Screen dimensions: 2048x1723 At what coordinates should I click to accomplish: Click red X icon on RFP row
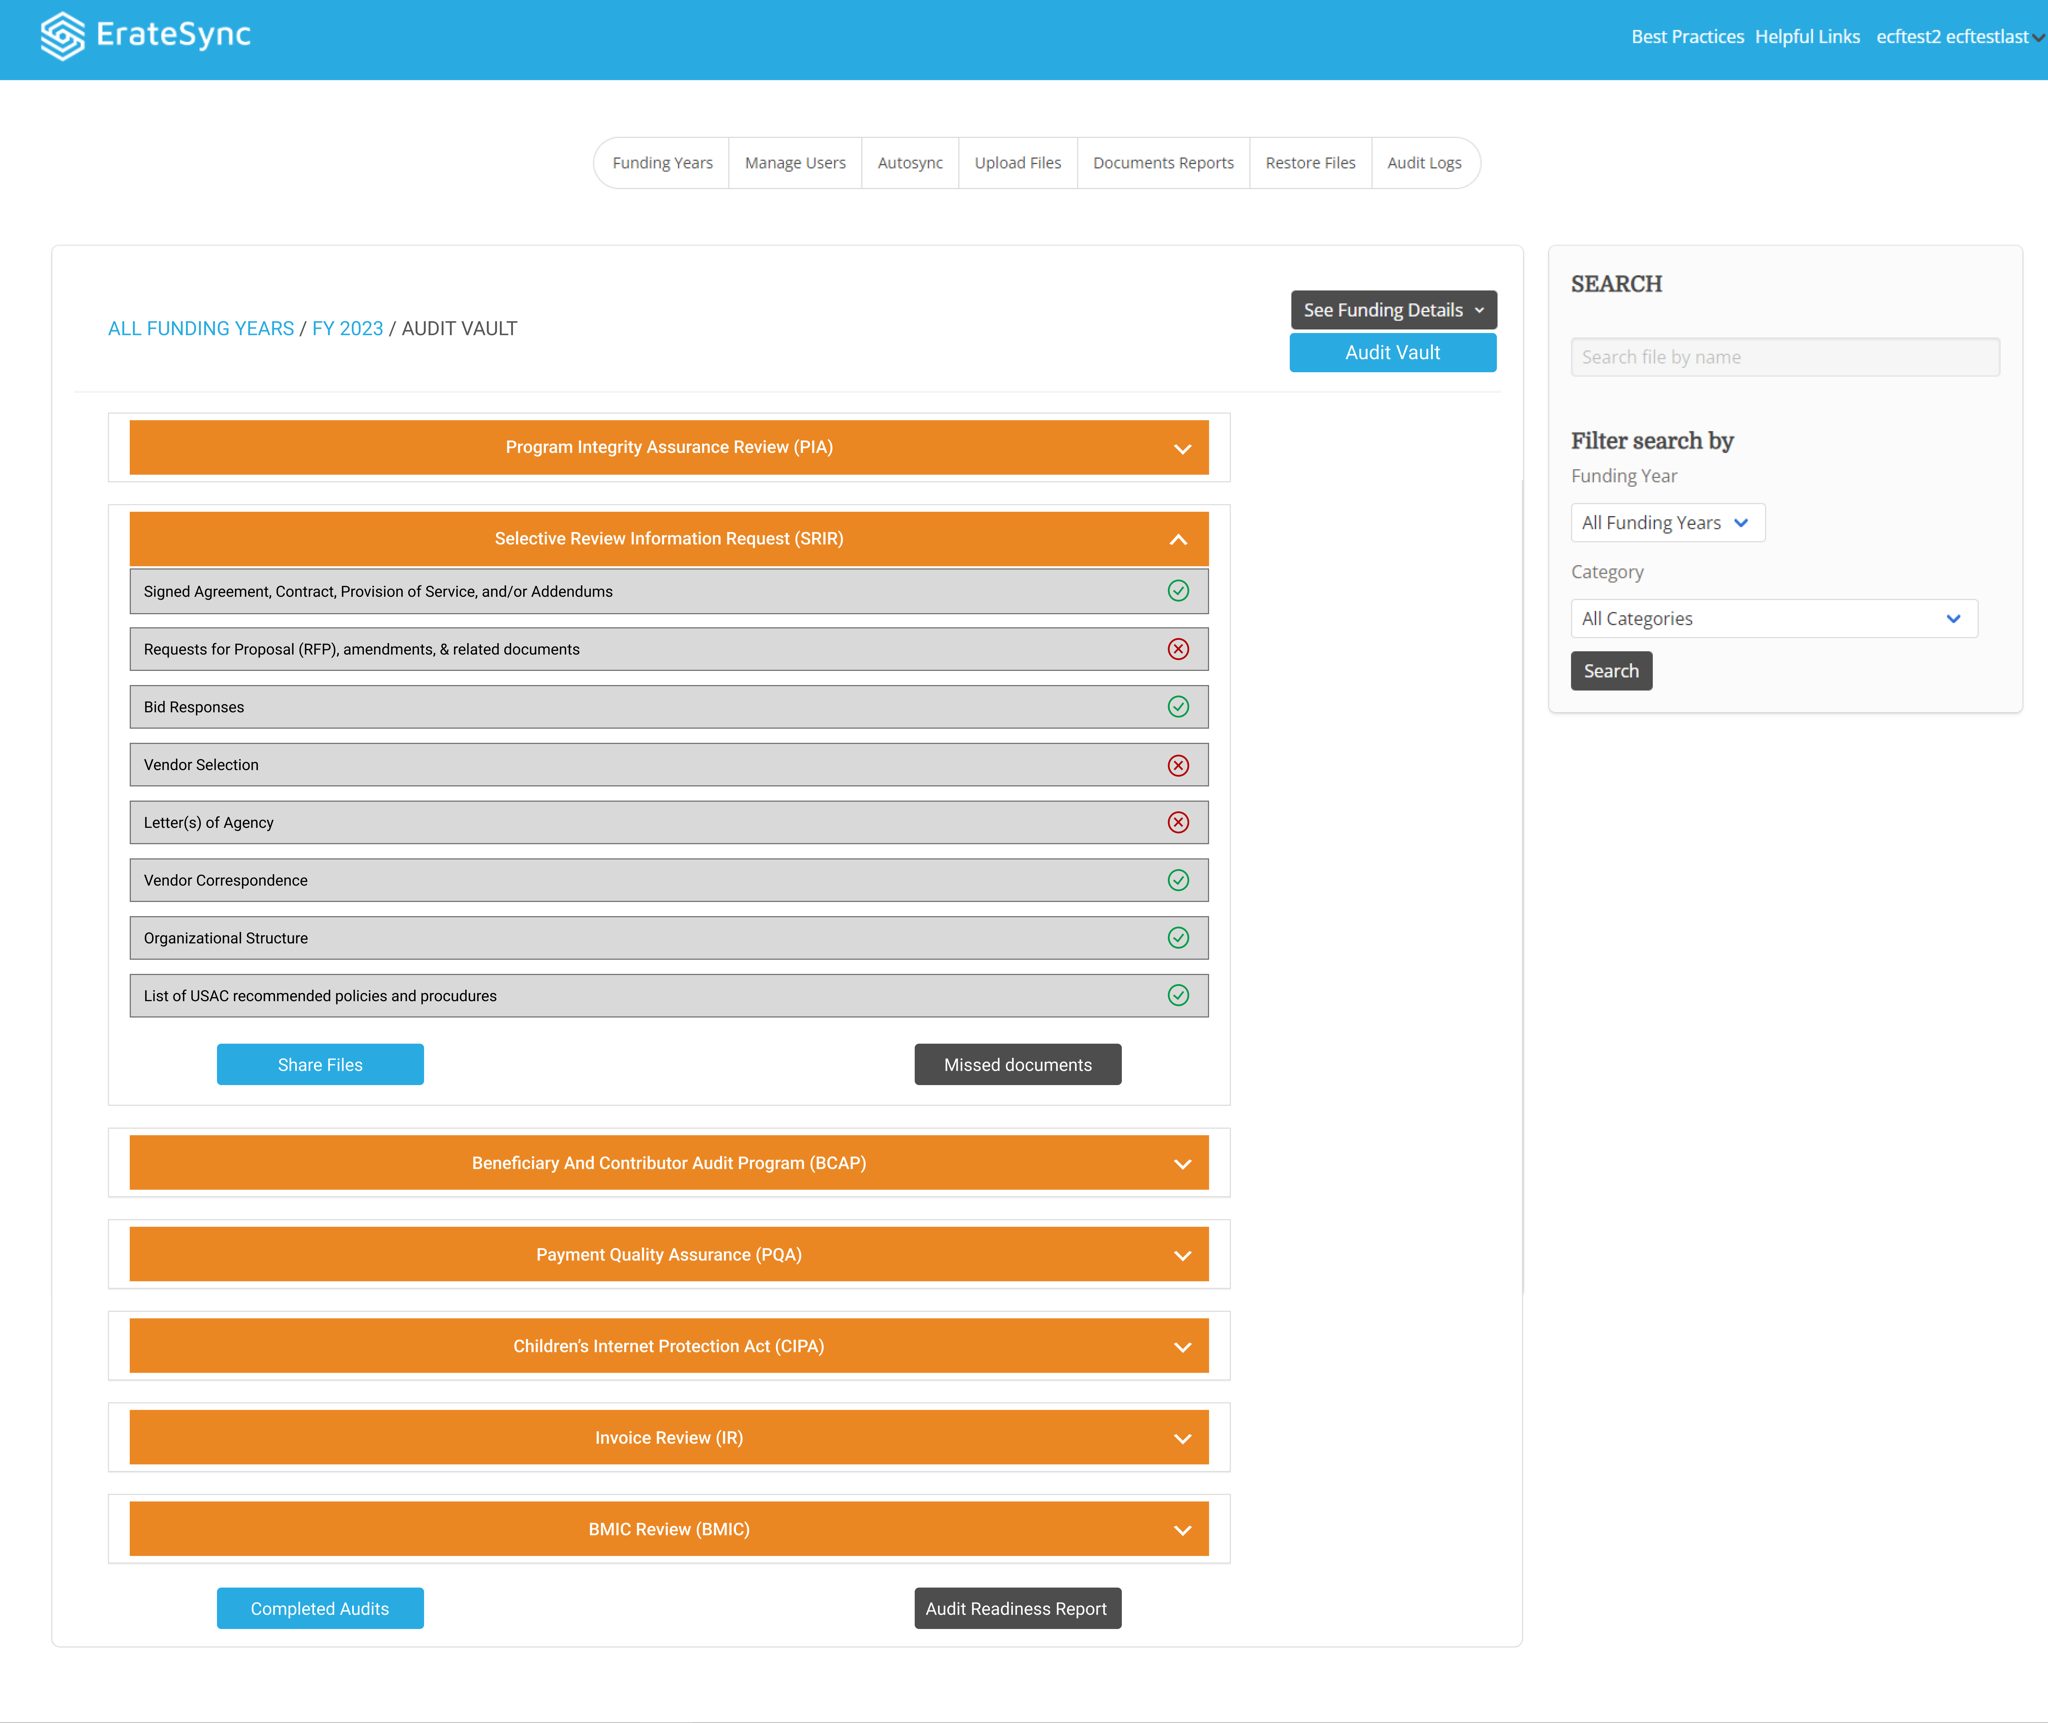pyautogui.click(x=1178, y=649)
